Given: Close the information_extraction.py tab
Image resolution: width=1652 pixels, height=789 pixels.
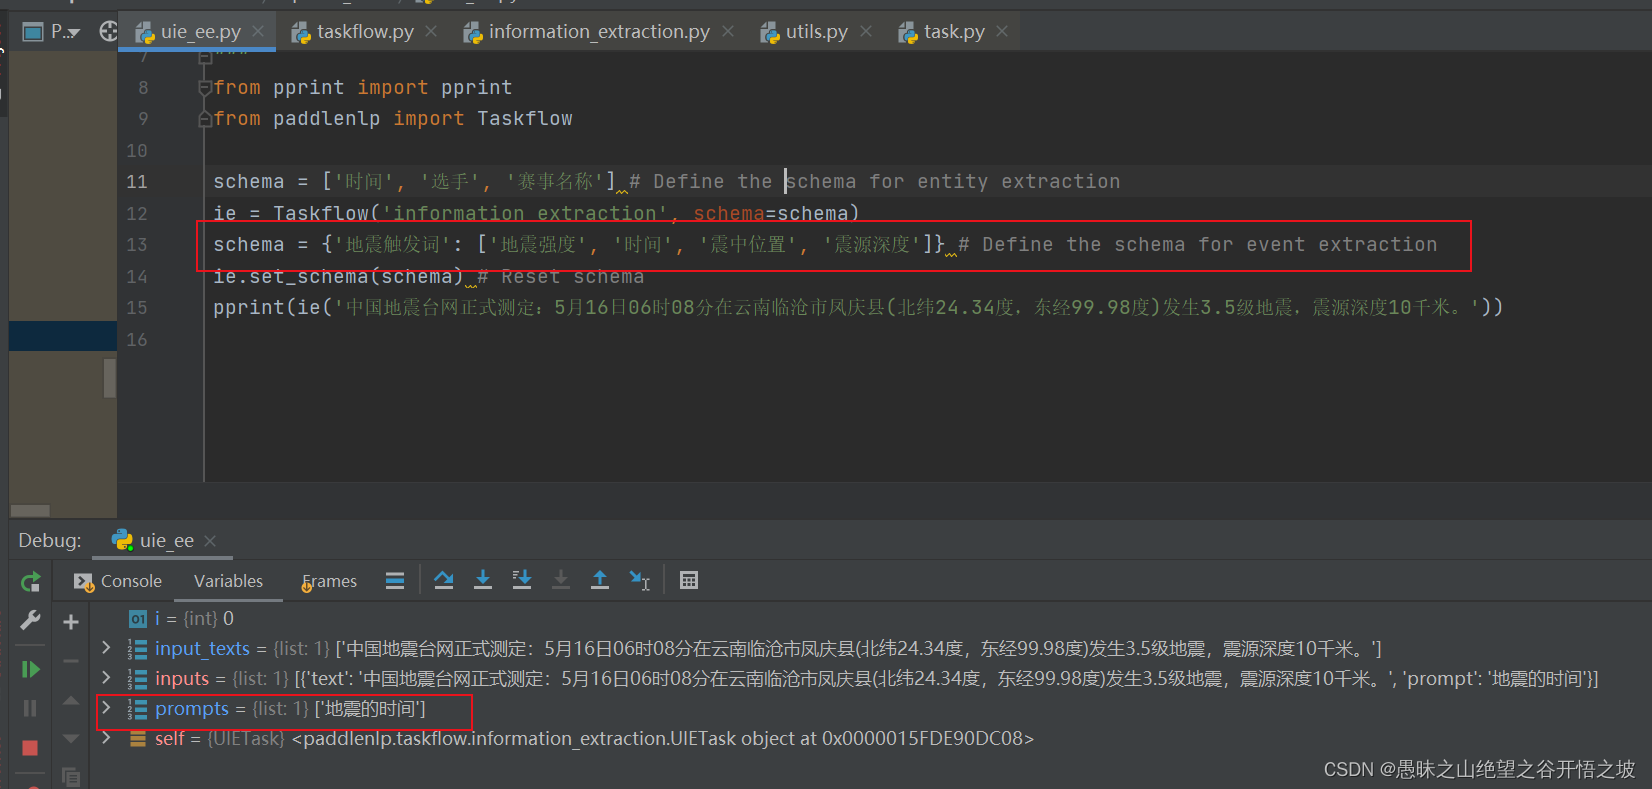Looking at the screenshot, I should point(728,32).
